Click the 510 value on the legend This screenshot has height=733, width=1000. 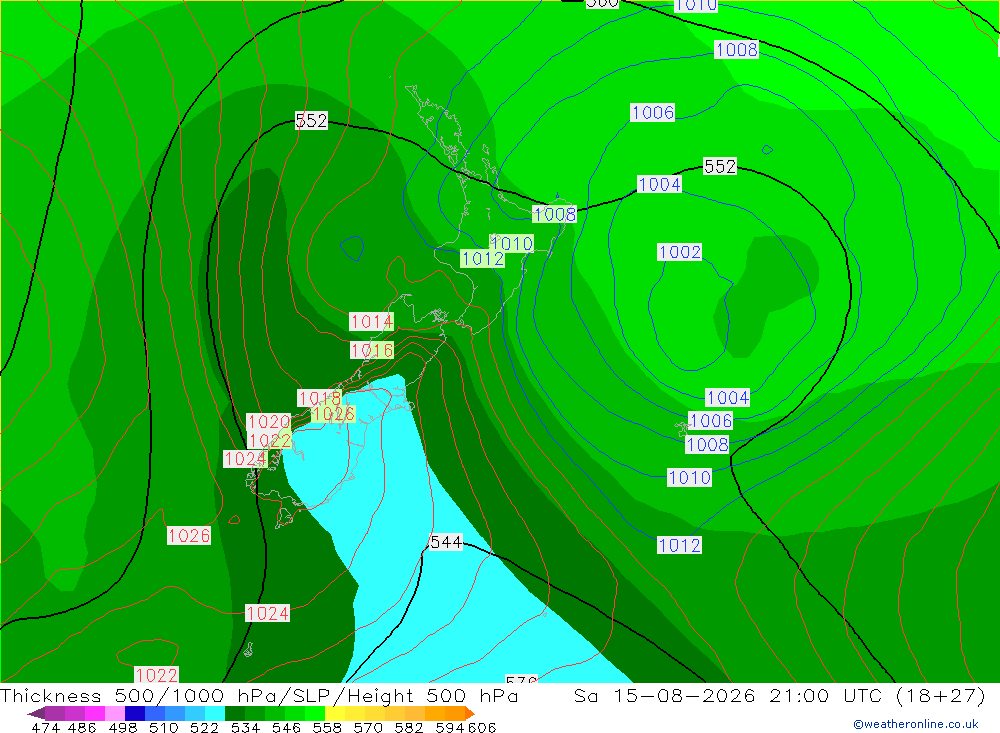click(x=163, y=727)
